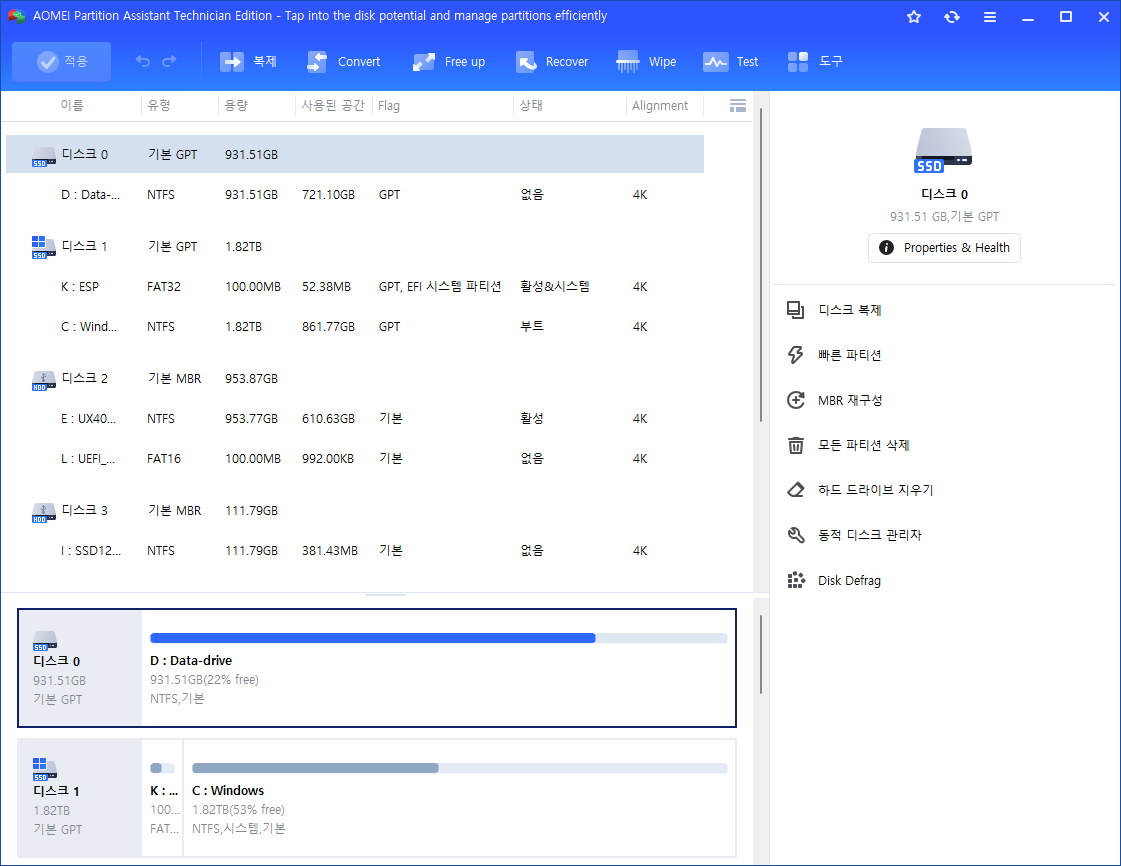Open the Free up menu
1121x866 pixels.
tap(449, 61)
